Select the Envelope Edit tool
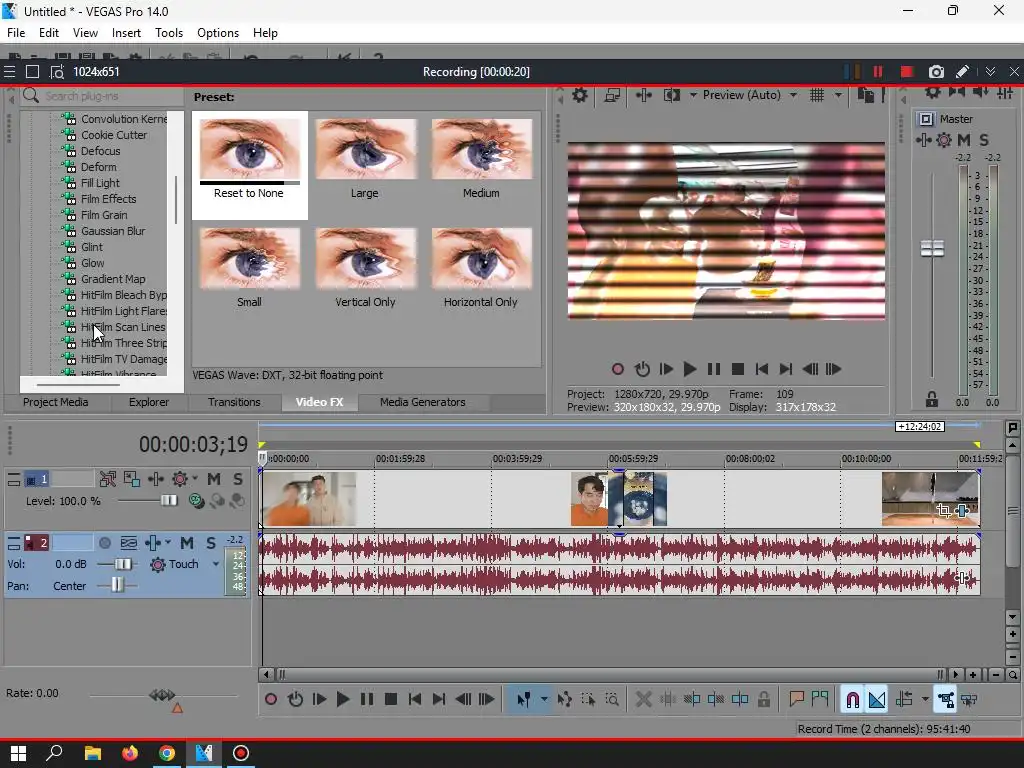 point(564,700)
